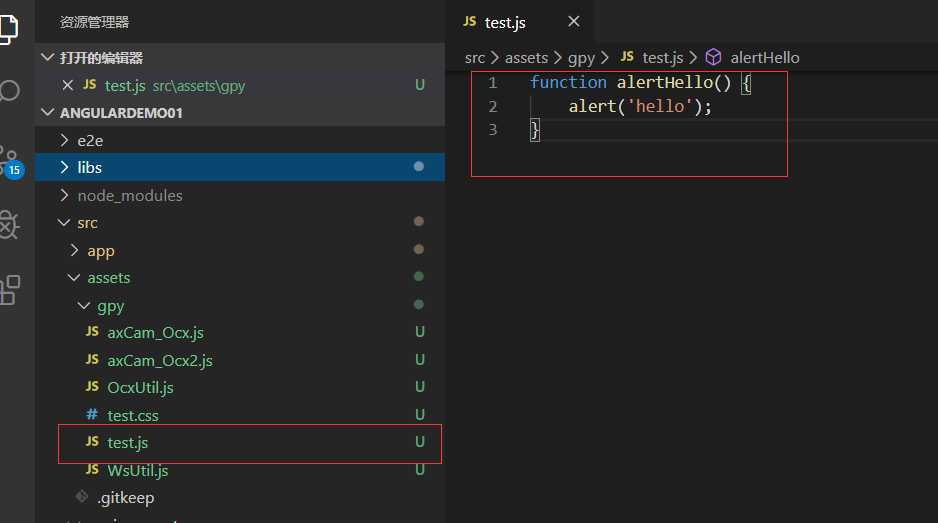Viewport: 938px width, 523px height.
Task: Close test.js in the open editors list
Action: tap(68, 86)
